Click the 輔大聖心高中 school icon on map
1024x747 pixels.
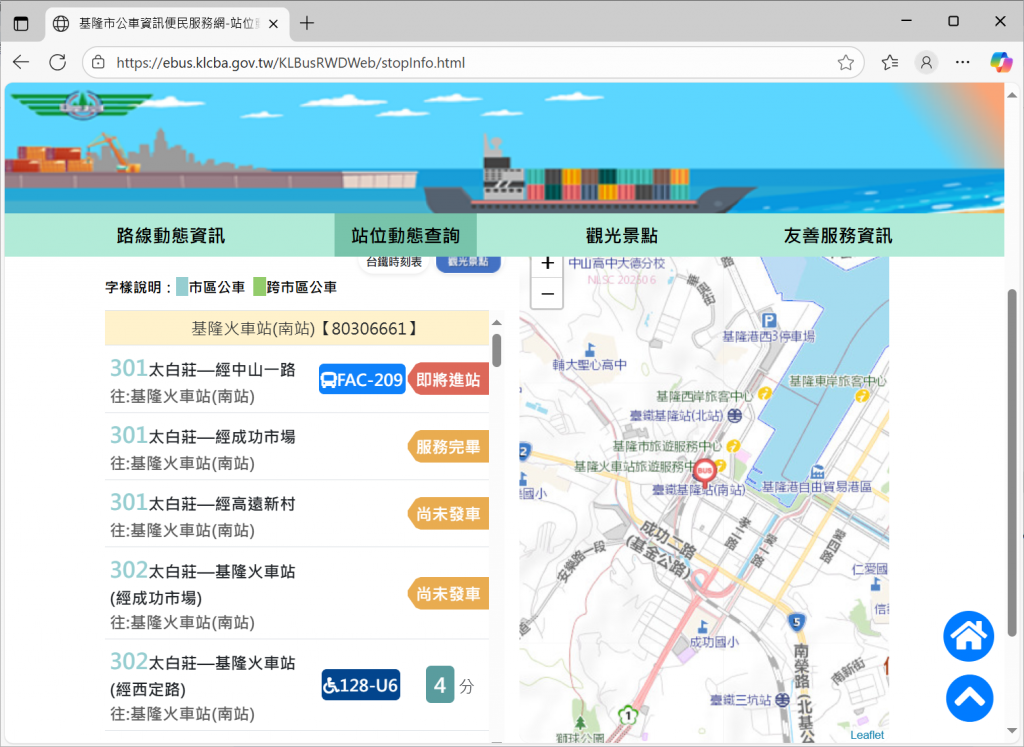[590, 349]
